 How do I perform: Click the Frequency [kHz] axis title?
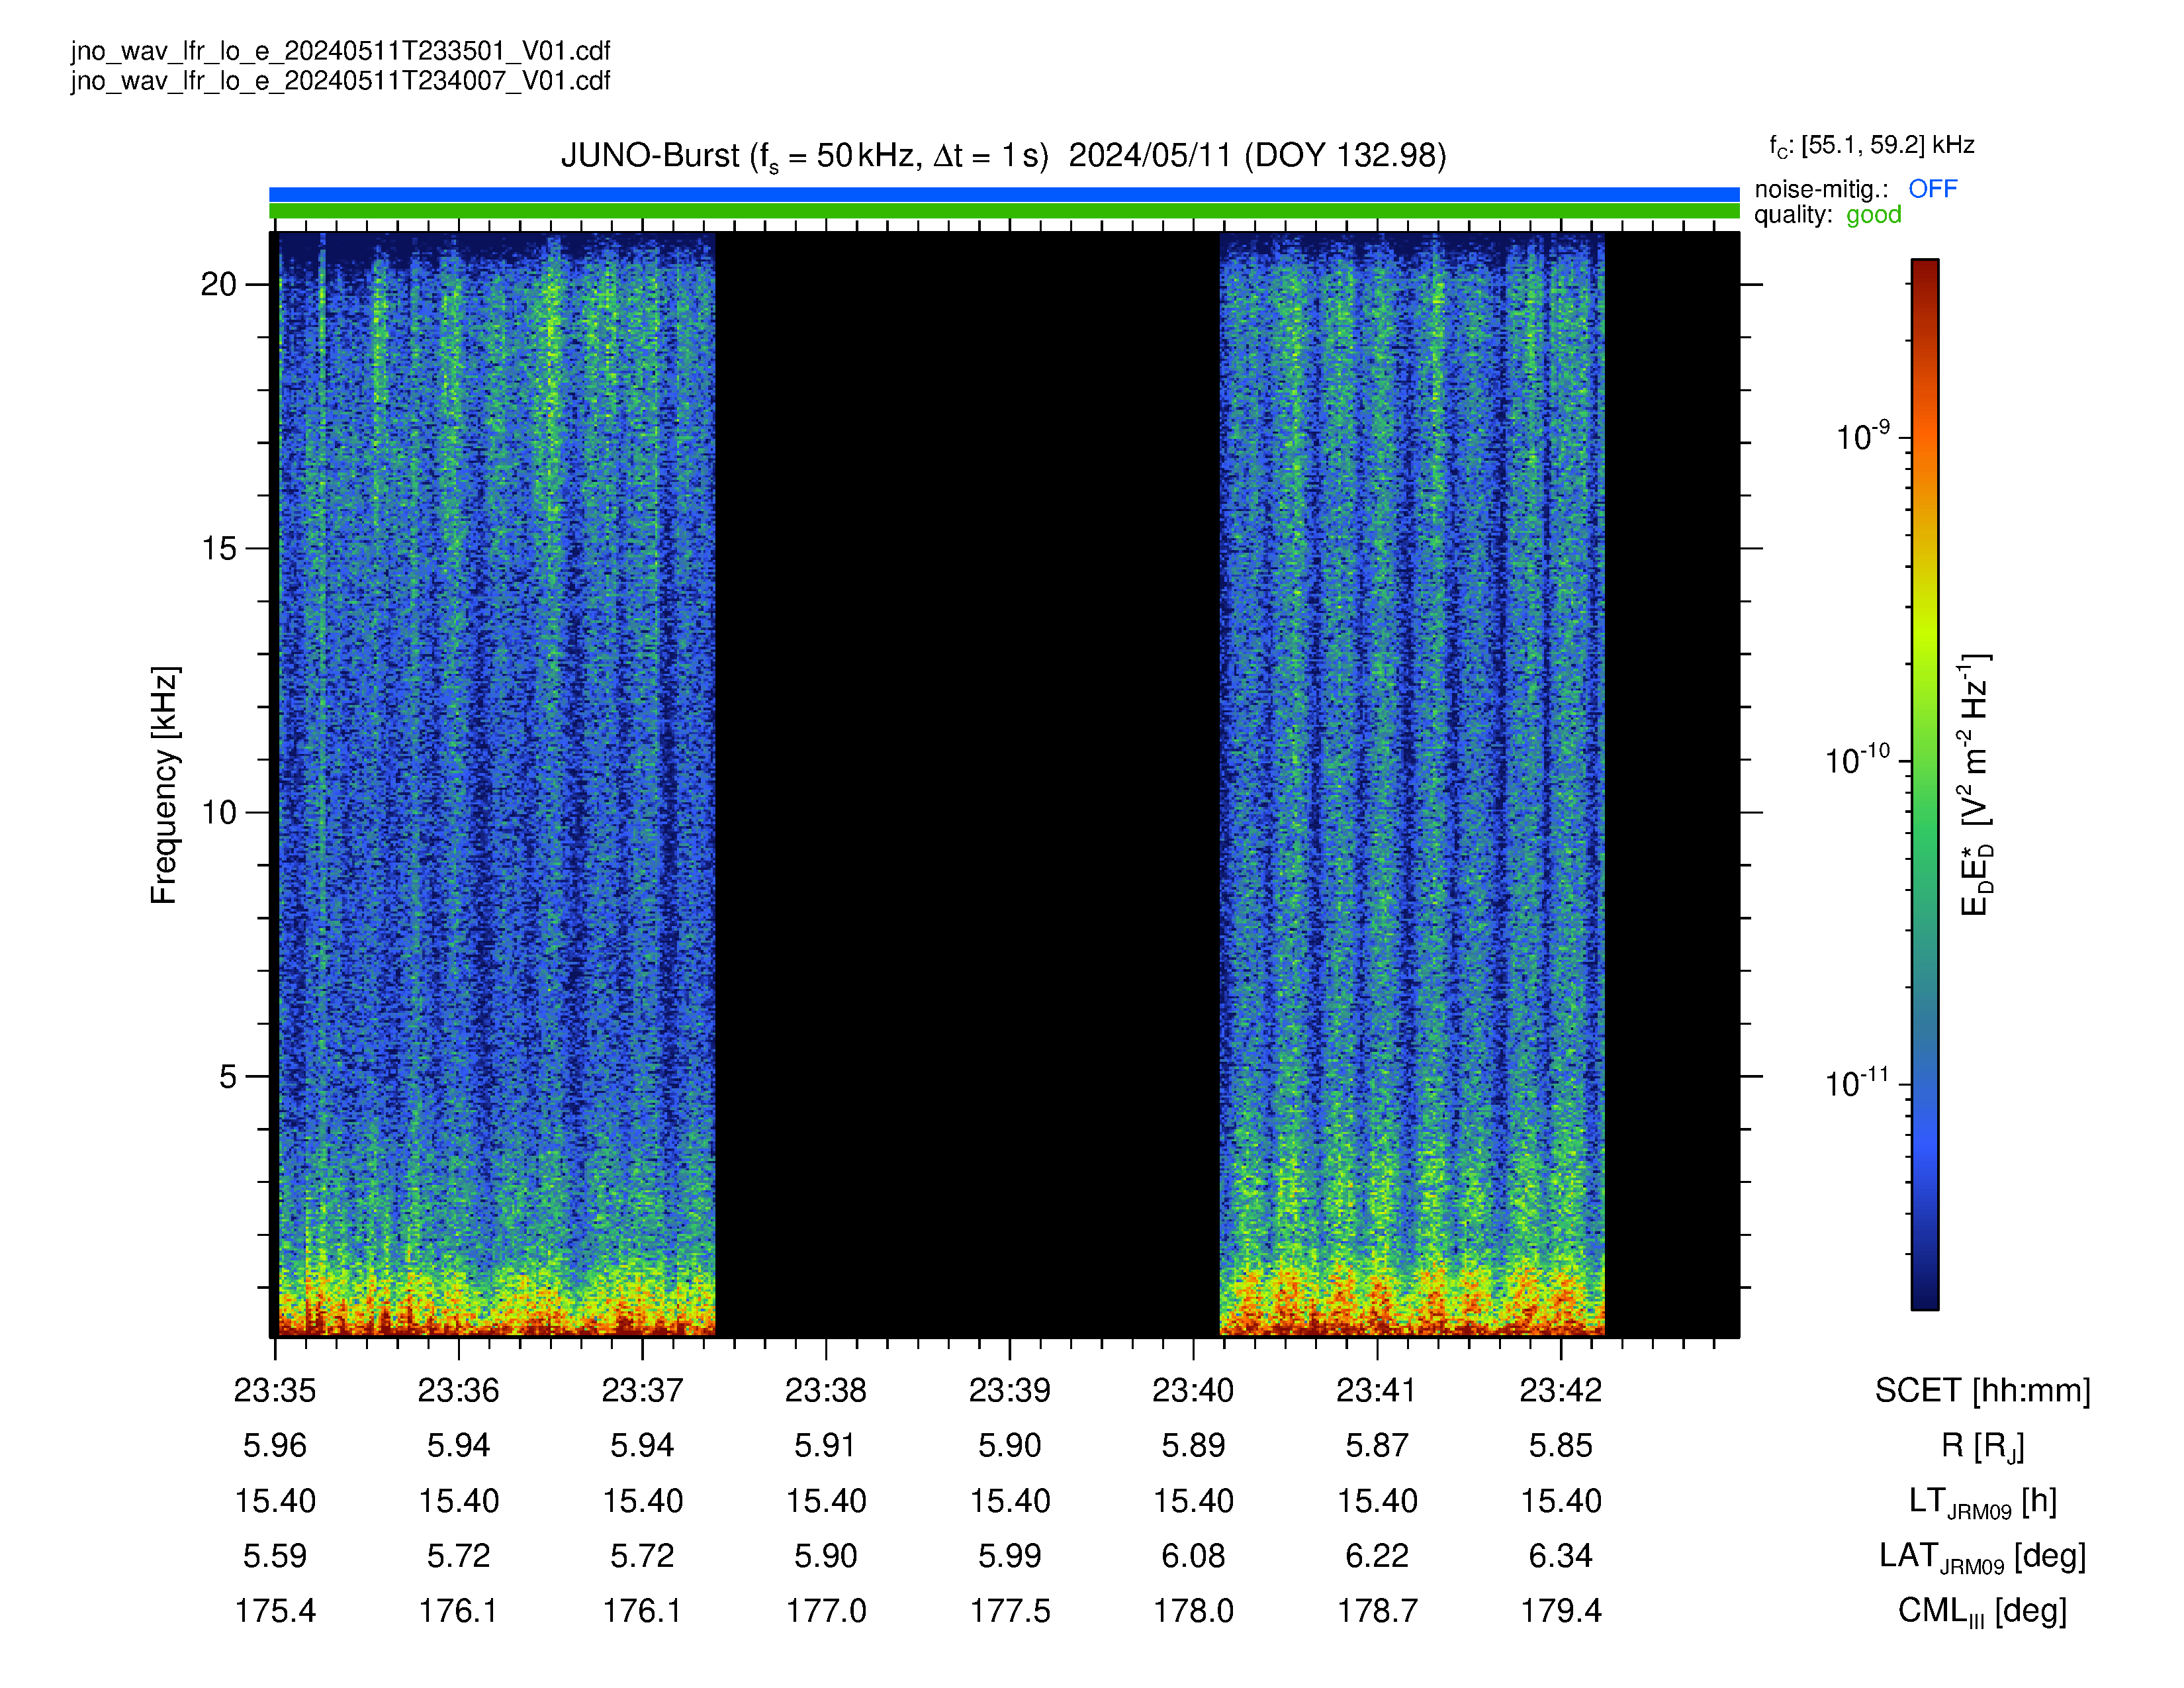click(x=164, y=785)
